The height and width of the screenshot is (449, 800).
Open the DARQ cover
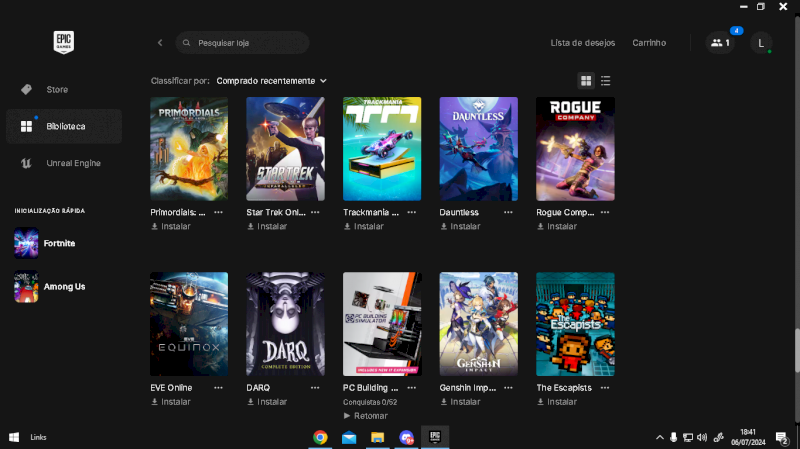point(285,324)
